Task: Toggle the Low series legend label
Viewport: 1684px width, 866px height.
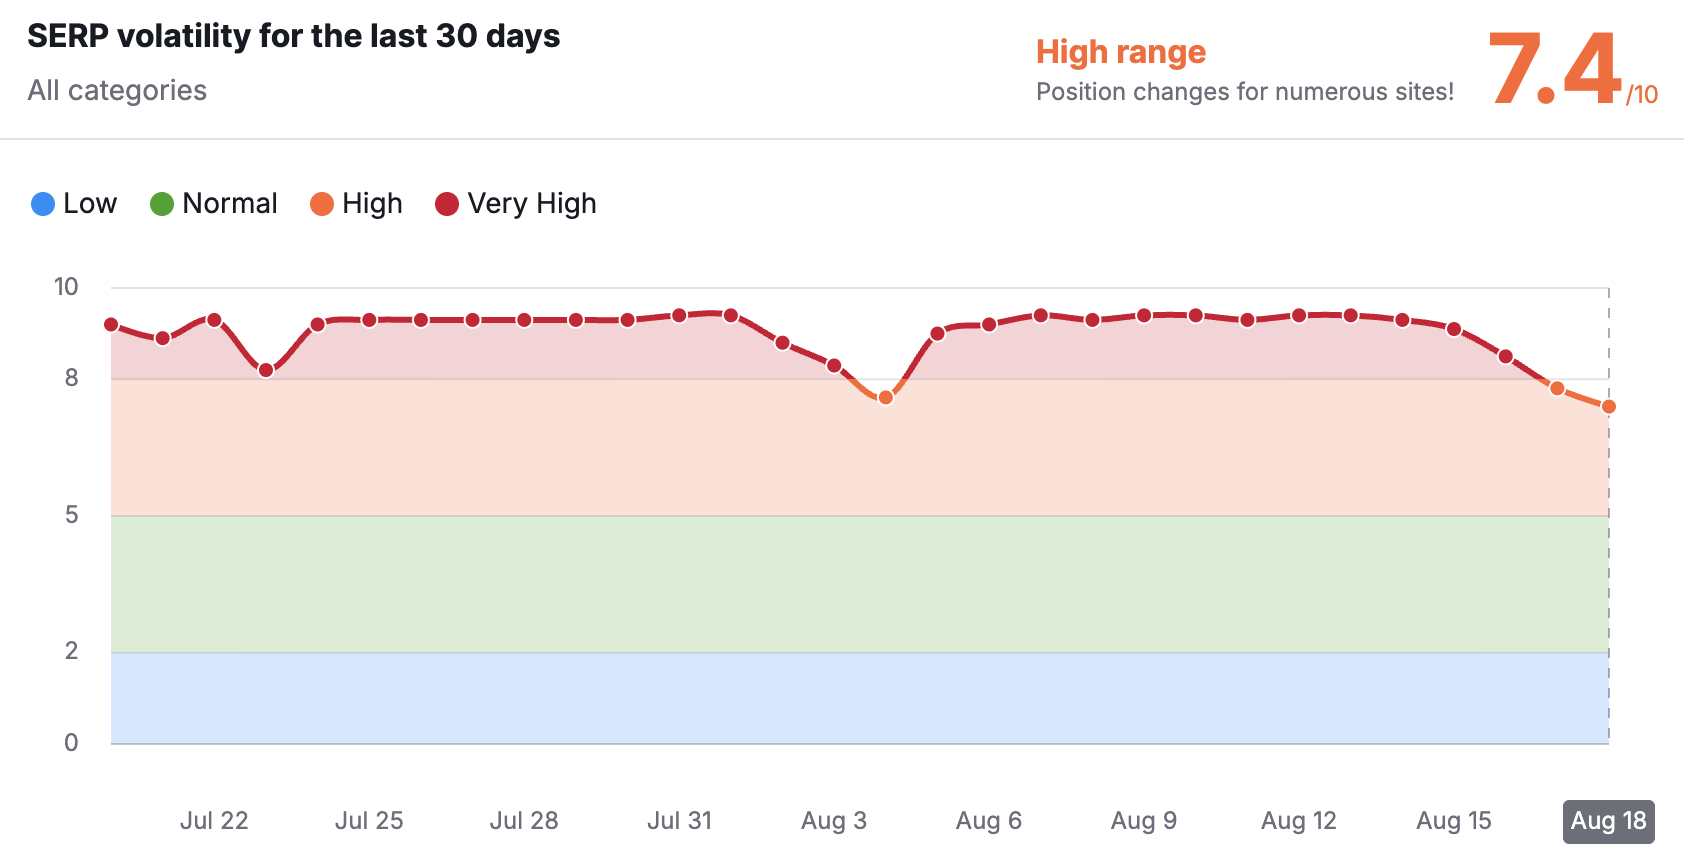Action: 90,204
